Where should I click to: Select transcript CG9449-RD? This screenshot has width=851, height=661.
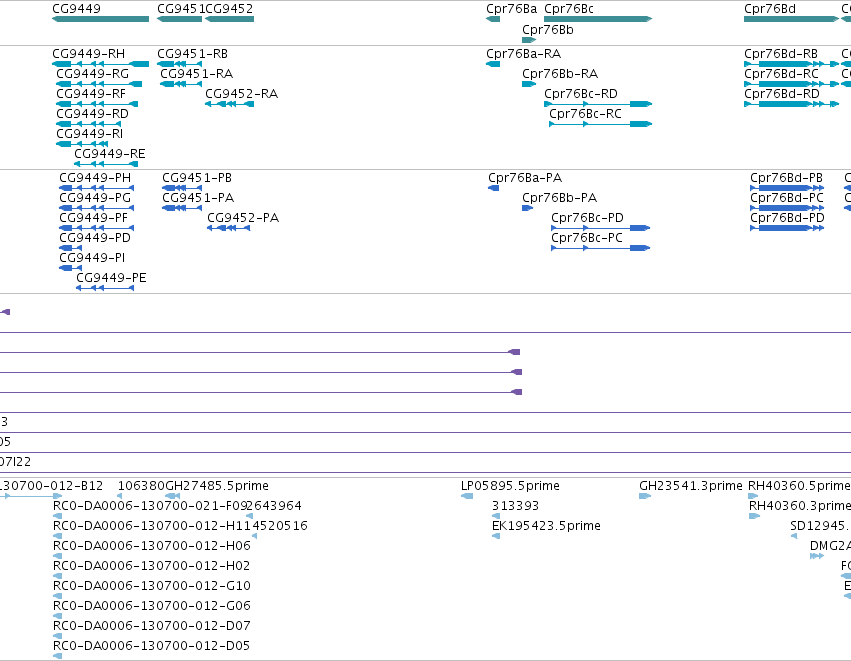coord(93,114)
